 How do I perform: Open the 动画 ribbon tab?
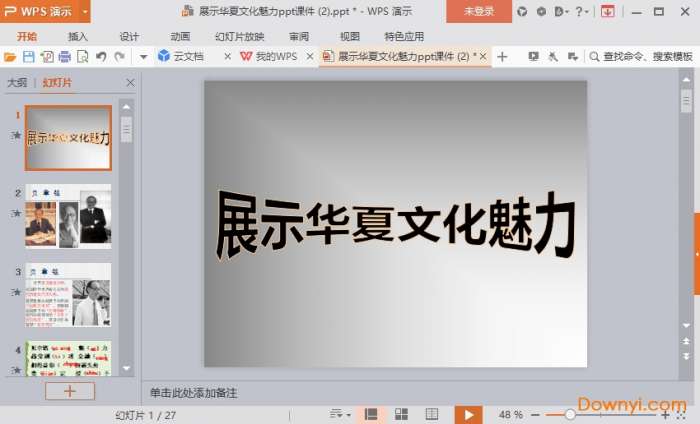click(180, 37)
